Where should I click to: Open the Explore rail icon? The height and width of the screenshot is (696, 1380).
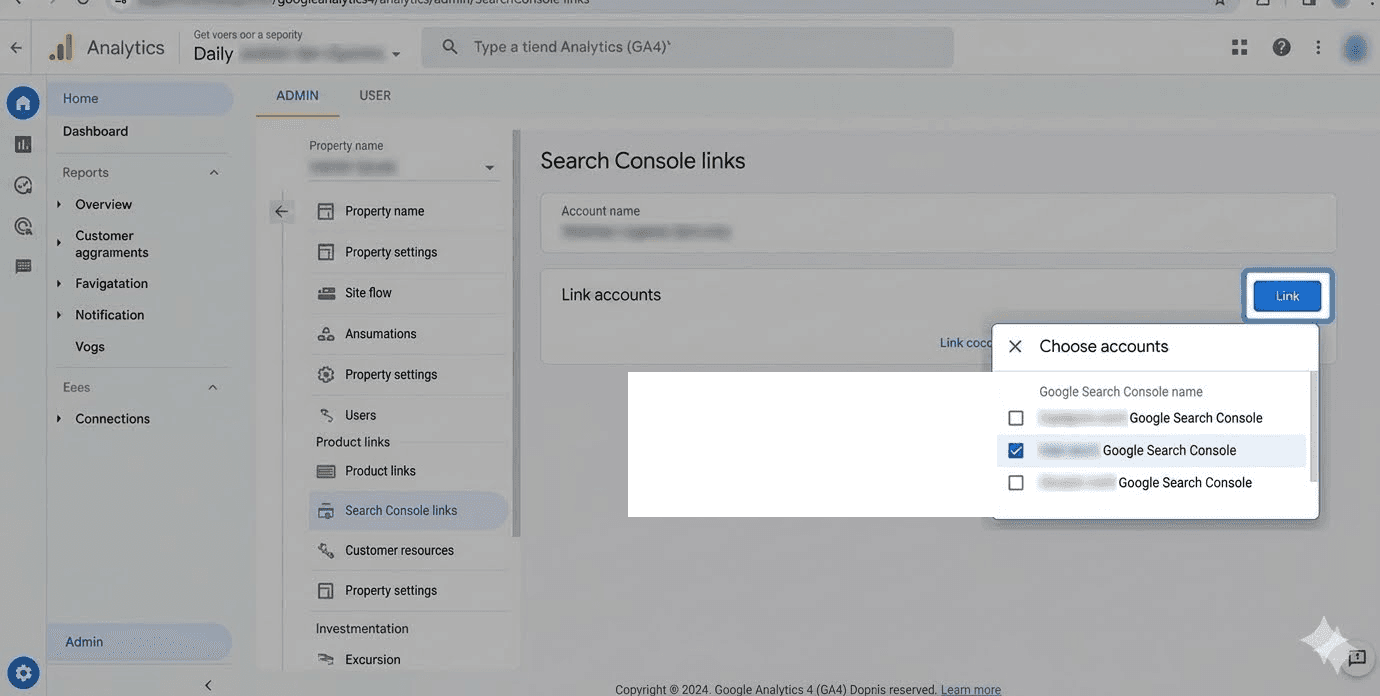click(23, 185)
